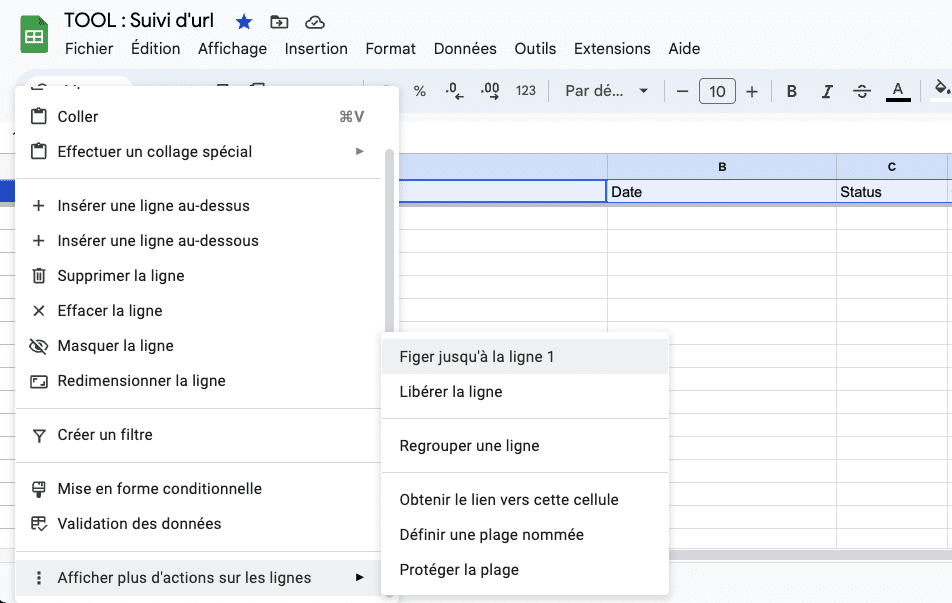
Task: Open the Extensions menu
Action: point(612,49)
